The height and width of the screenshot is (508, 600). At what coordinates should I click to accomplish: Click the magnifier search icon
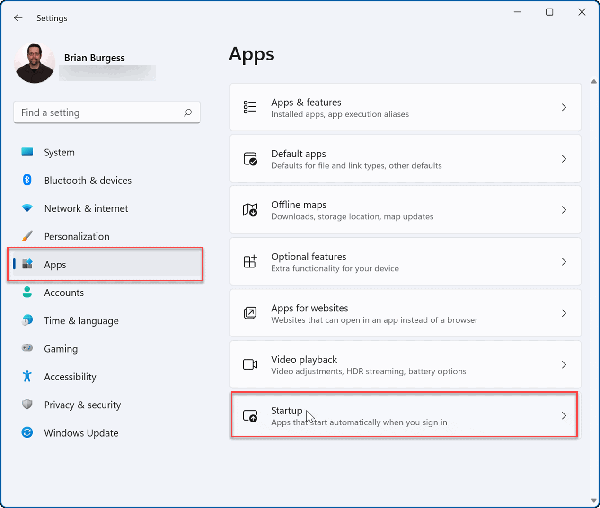coord(188,112)
